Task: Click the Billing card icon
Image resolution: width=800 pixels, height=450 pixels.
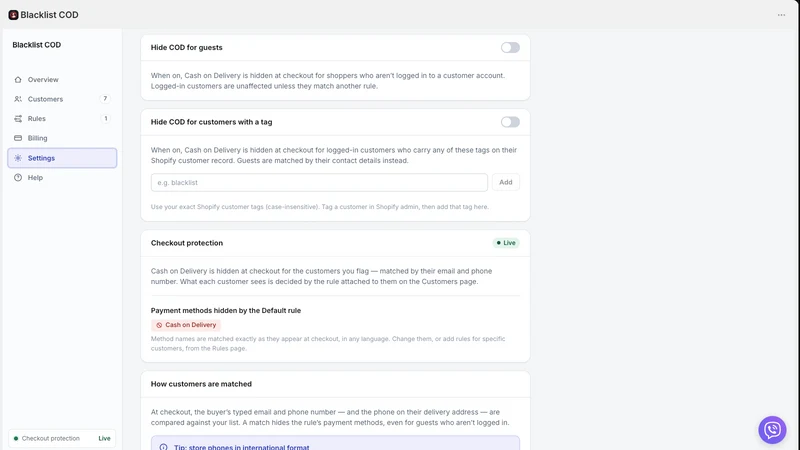Action: pos(18,138)
